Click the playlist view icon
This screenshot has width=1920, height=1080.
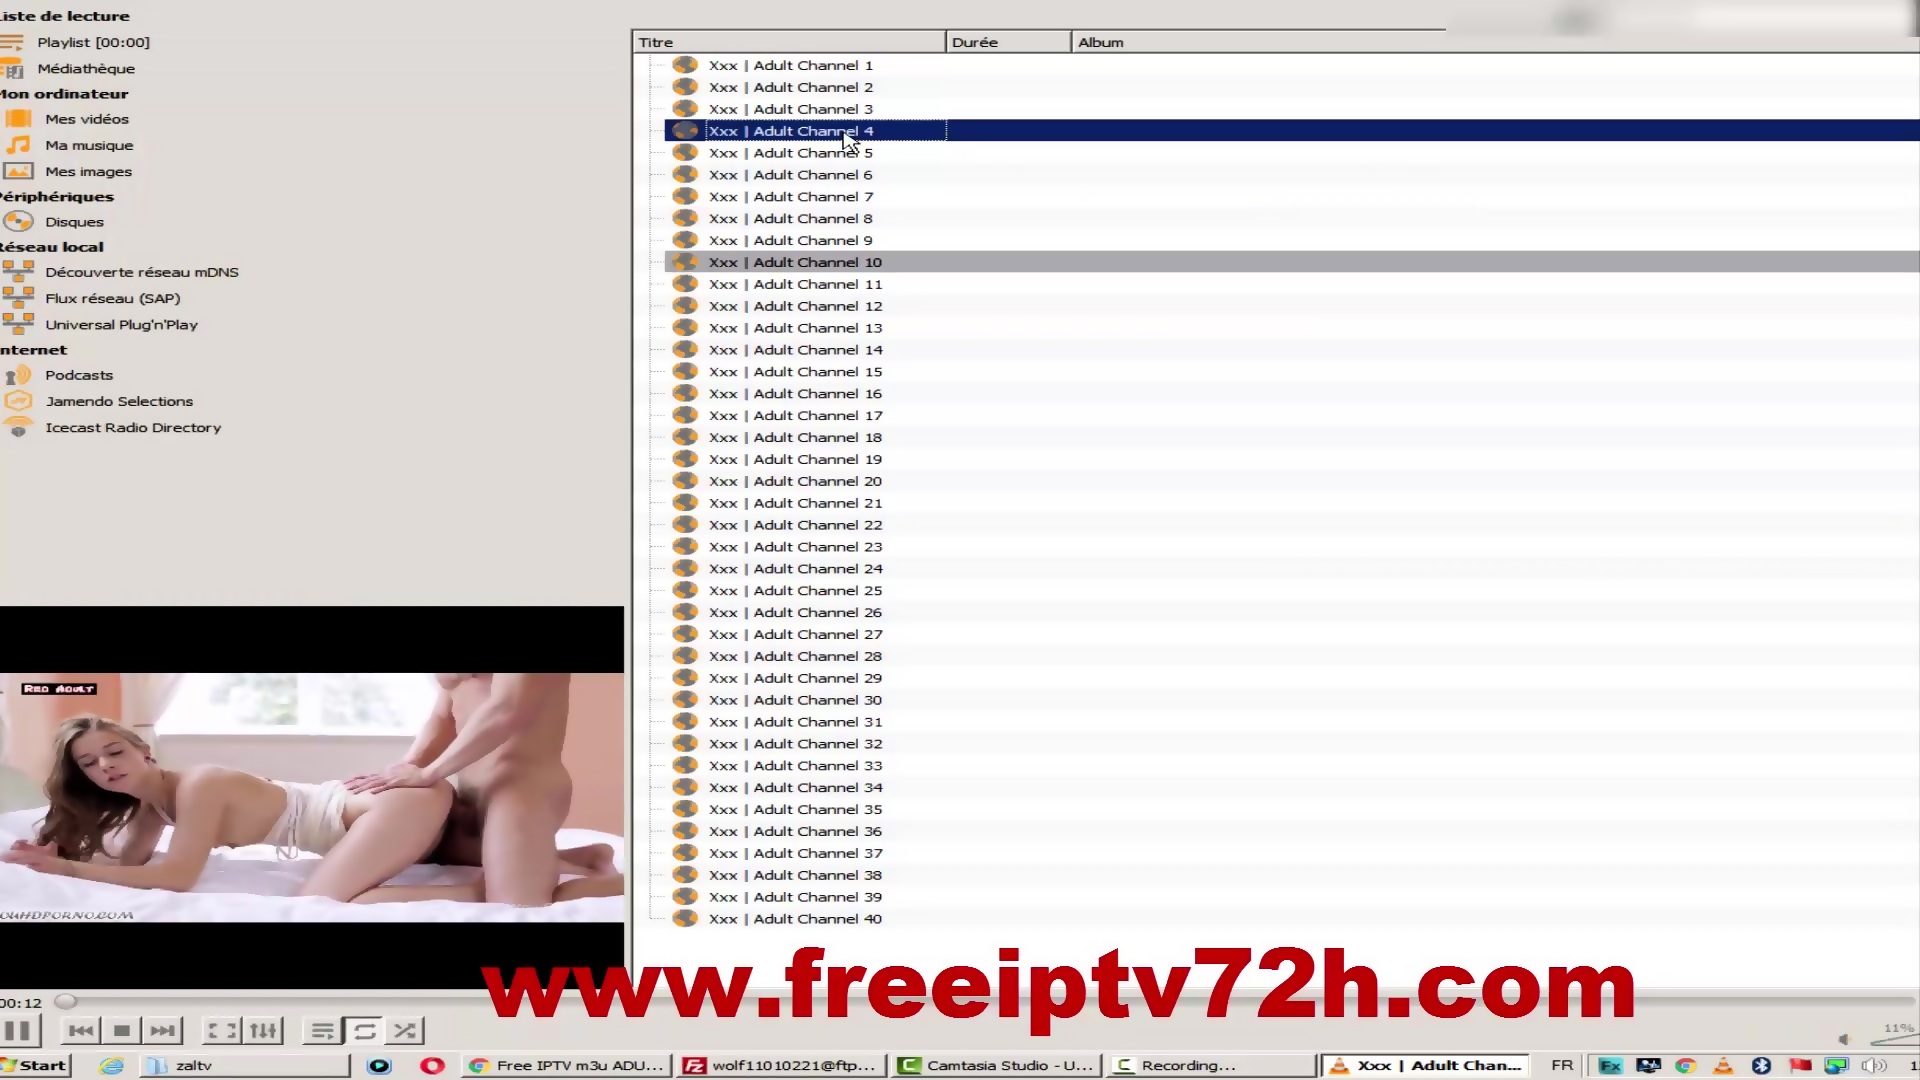coord(322,1031)
